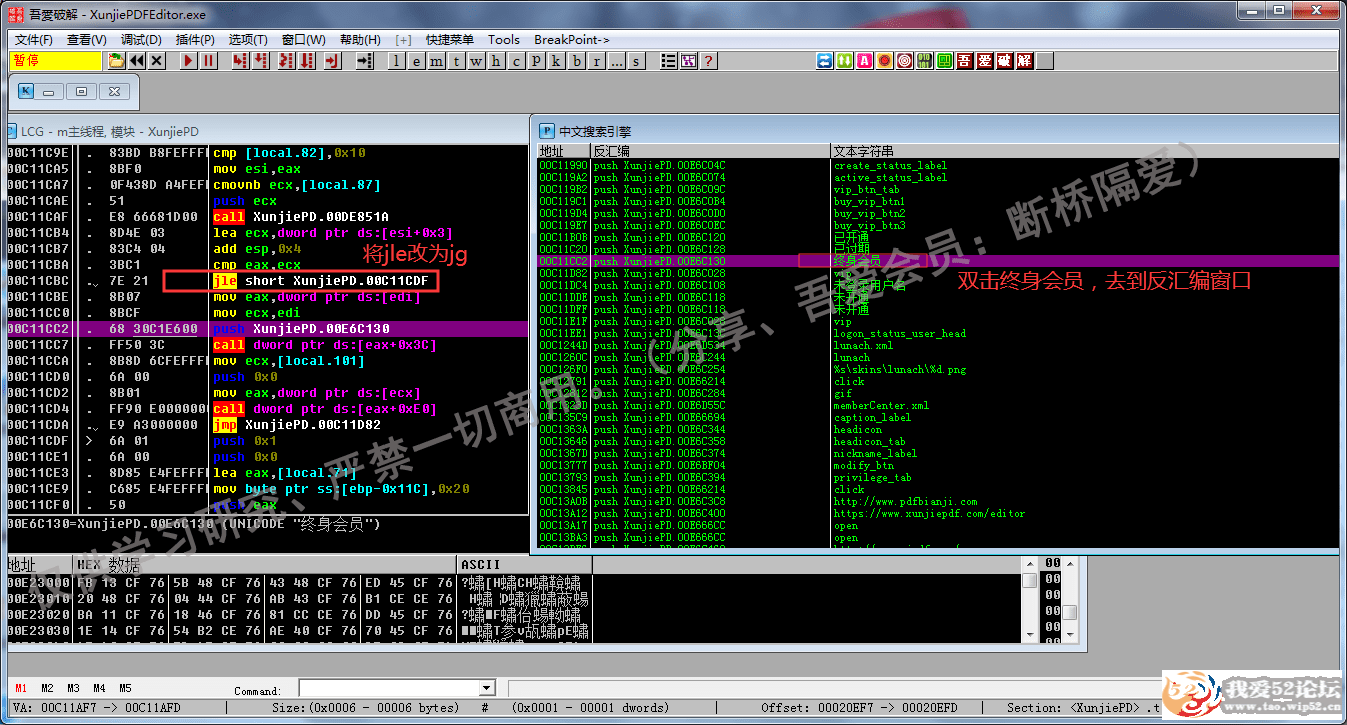Switch to the M1 memory tab
This screenshot has height=725, width=1347.
click(x=21, y=688)
